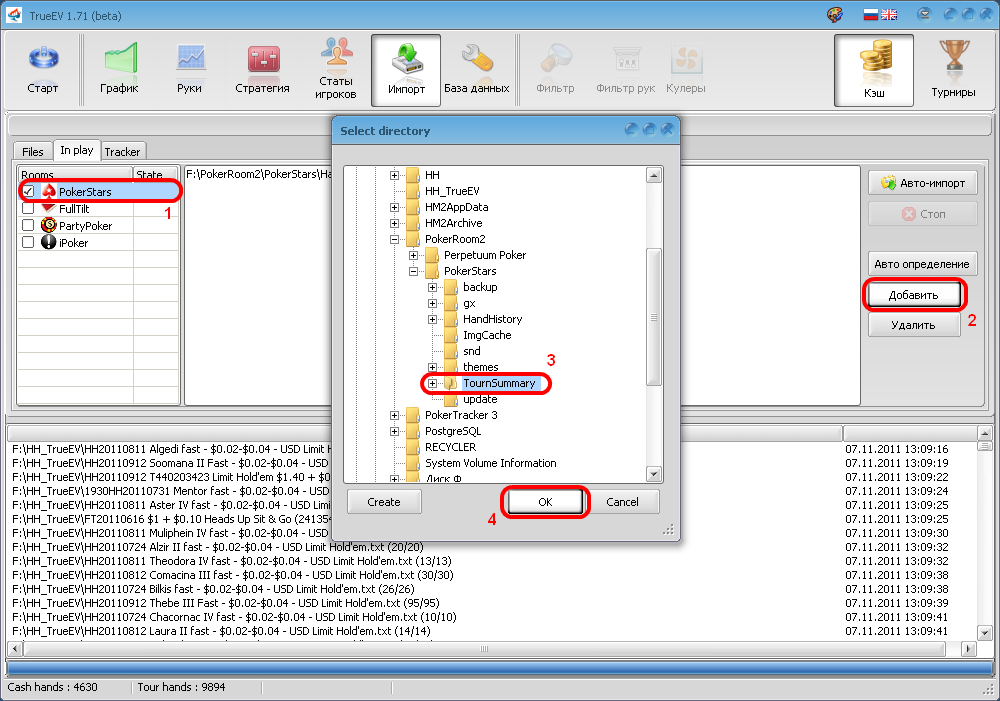Click the Добавить add button
The image size is (1000, 701).
[x=913, y=295]
